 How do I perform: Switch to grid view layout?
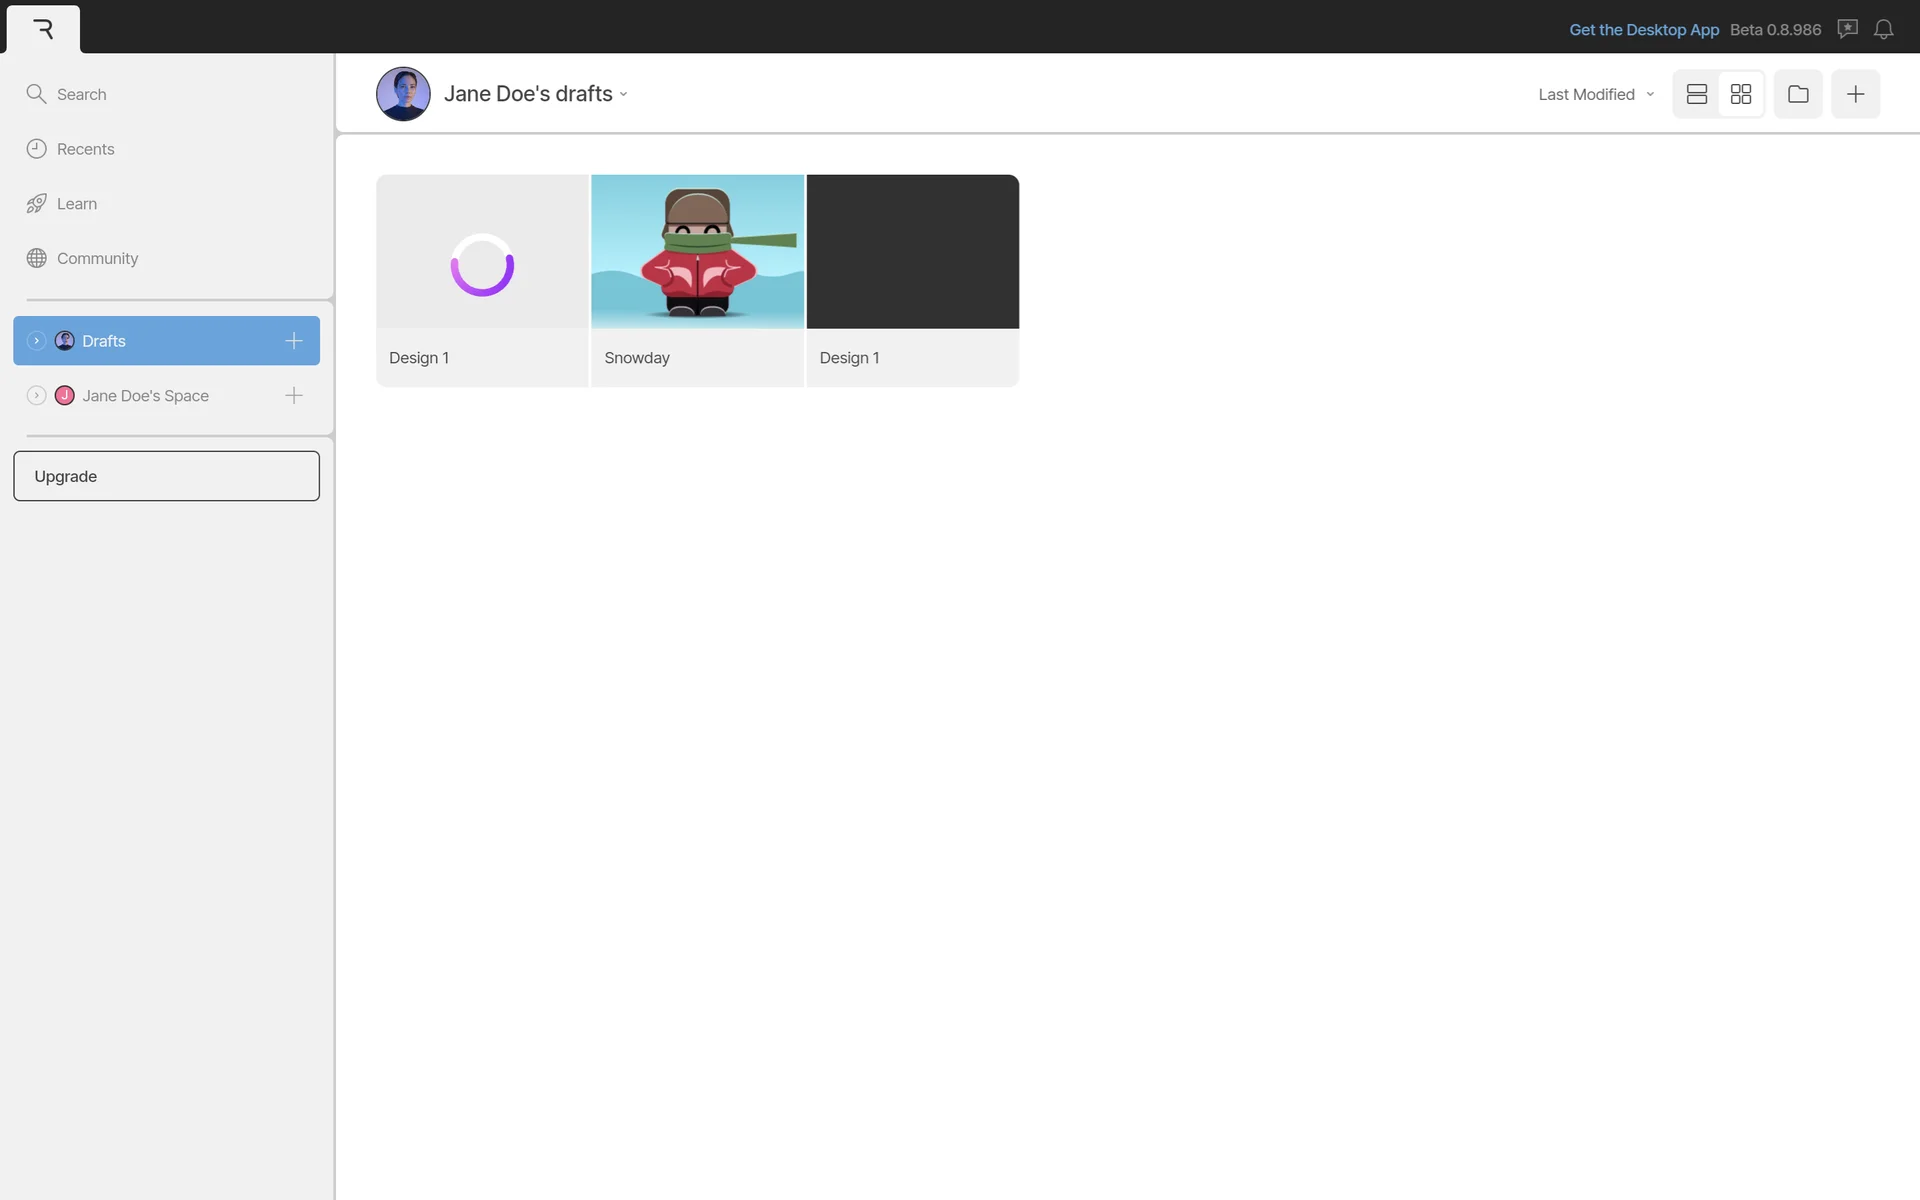(x=1740, y=94)
